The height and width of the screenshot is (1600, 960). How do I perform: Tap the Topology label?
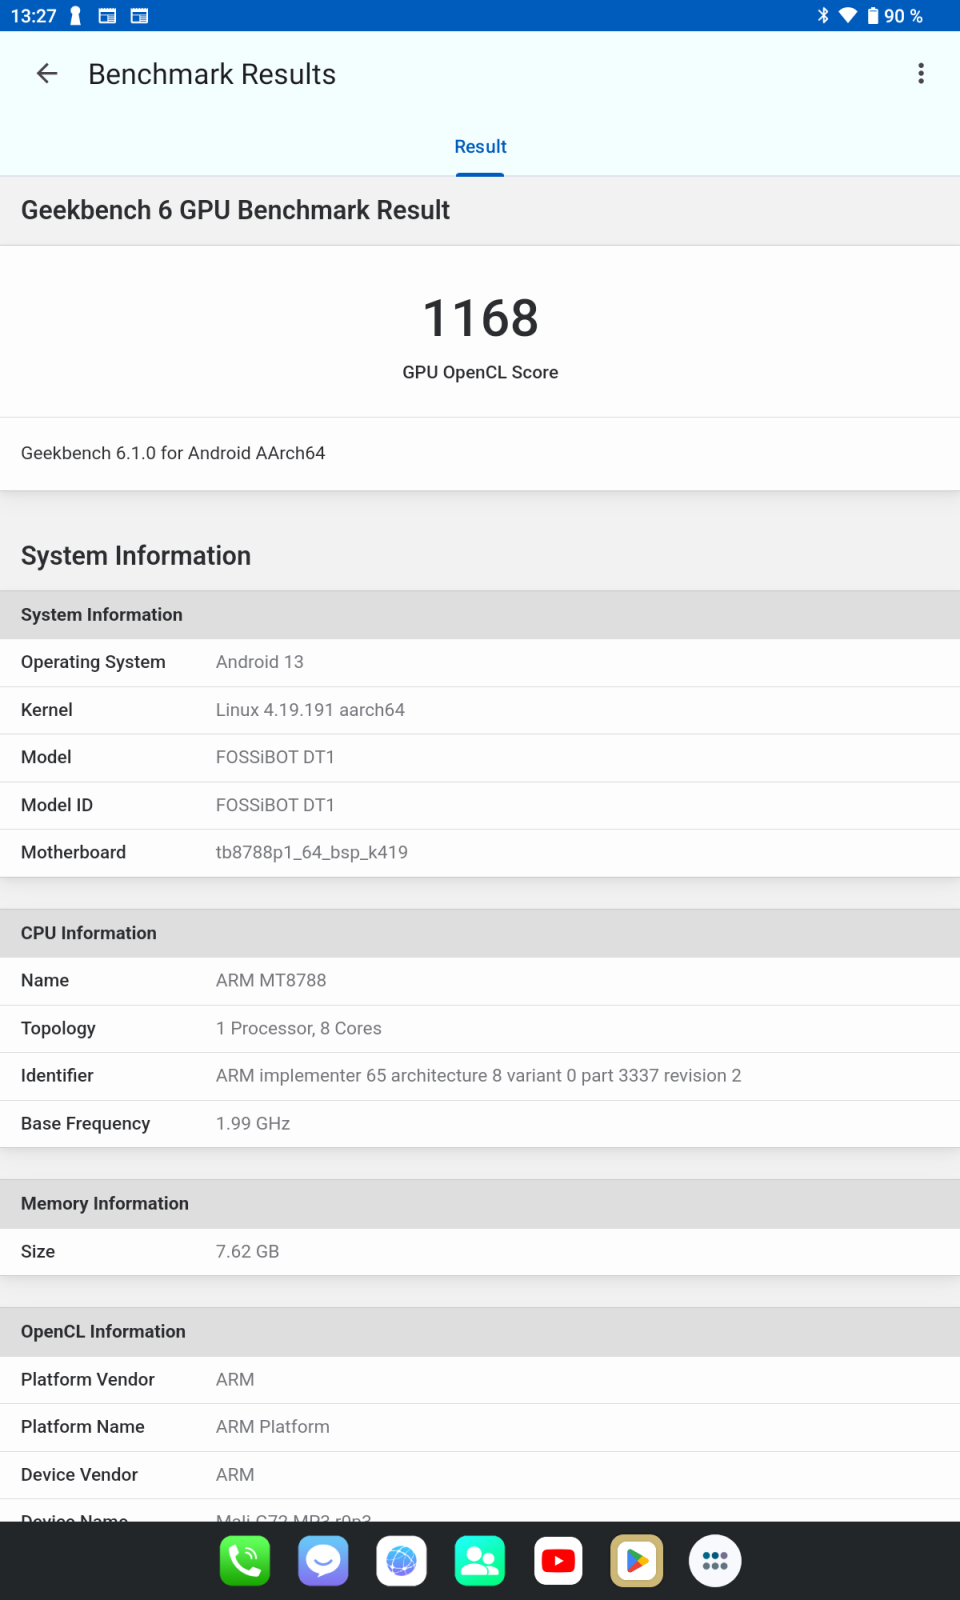(58, 1028)
